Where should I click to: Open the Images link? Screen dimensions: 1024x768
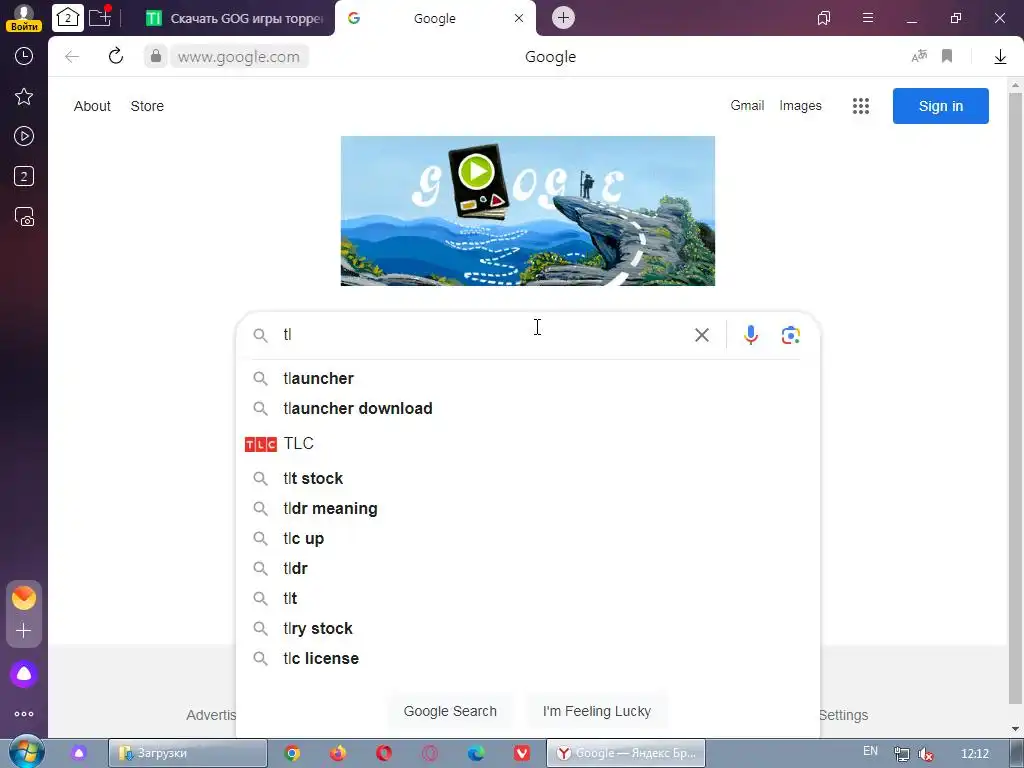point(800,105)
